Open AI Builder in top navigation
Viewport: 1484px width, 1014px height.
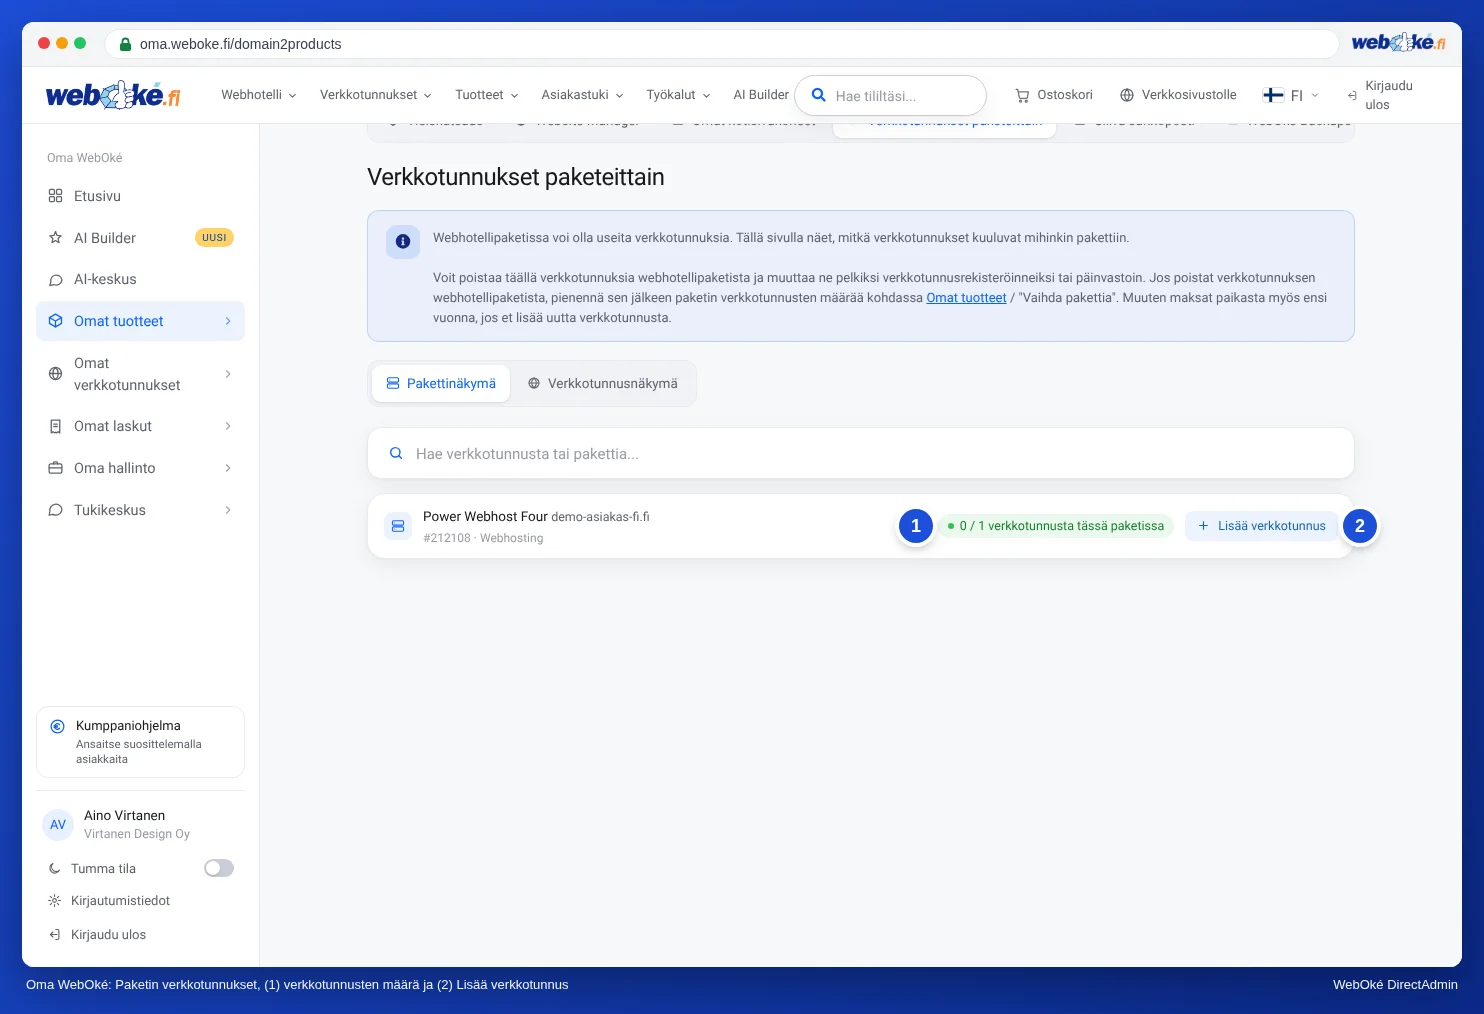(x=761, y=95)
